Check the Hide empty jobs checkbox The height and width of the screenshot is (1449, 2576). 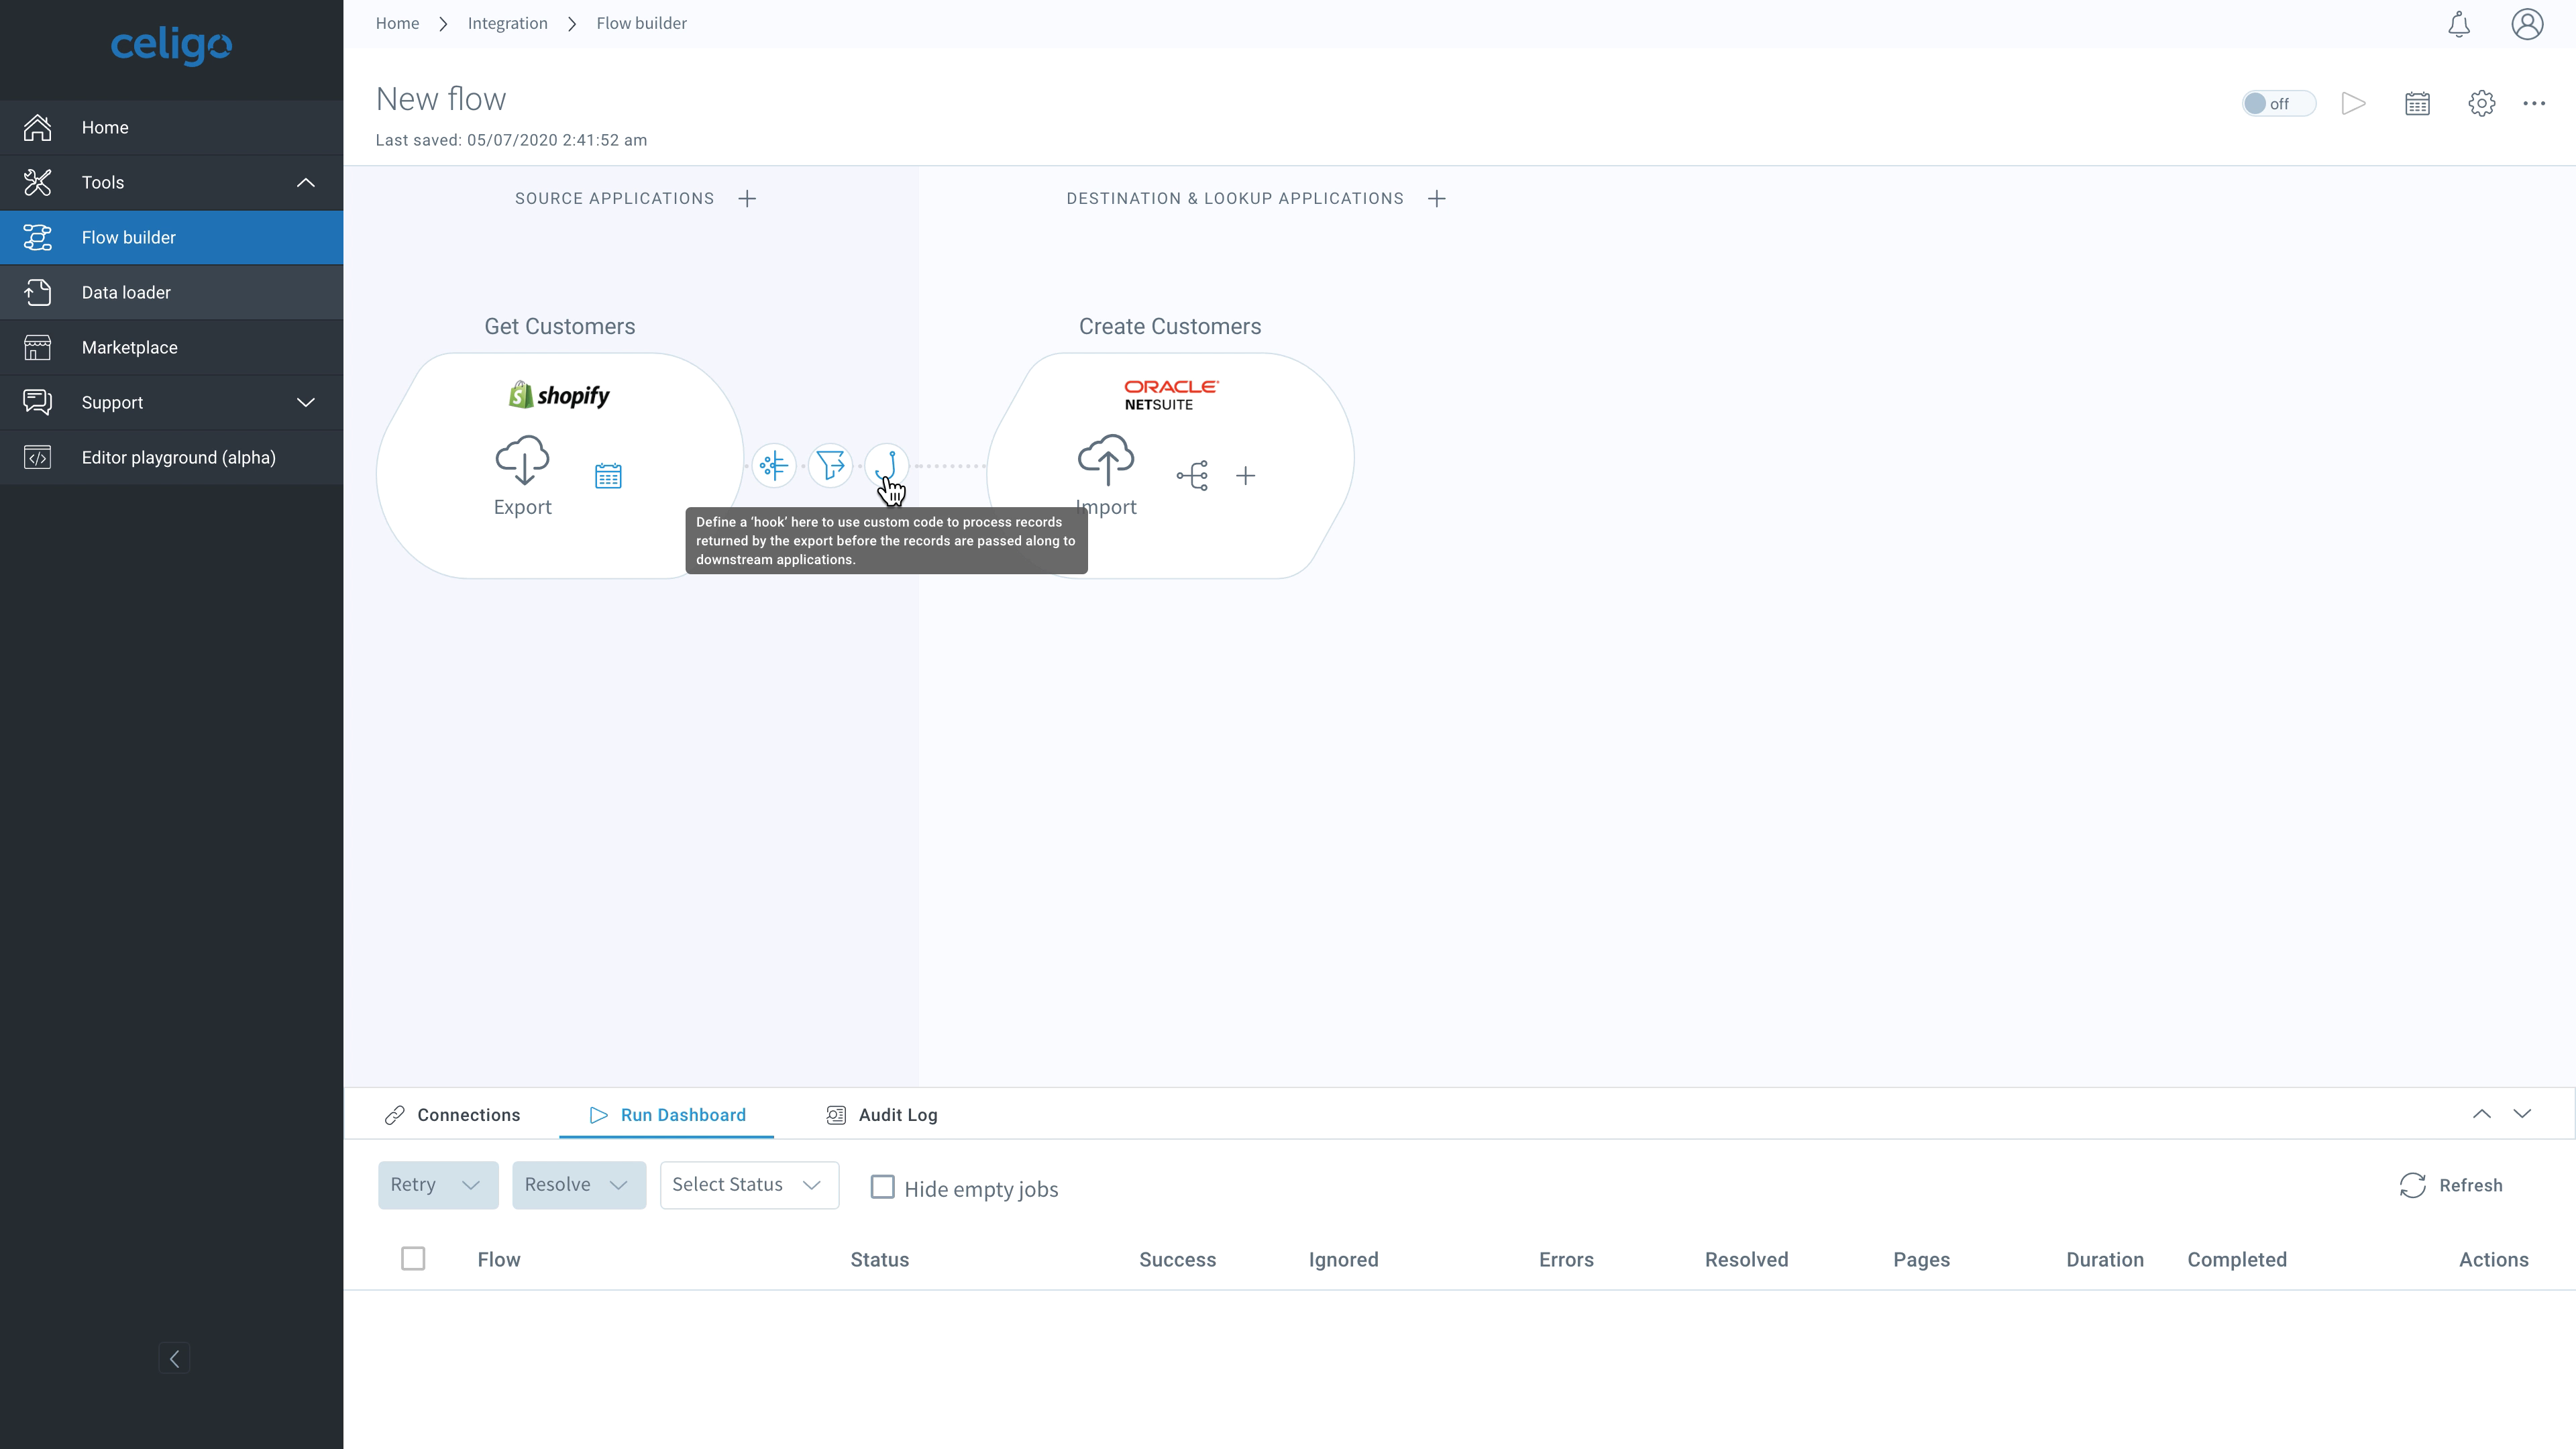pos(882,1187)
